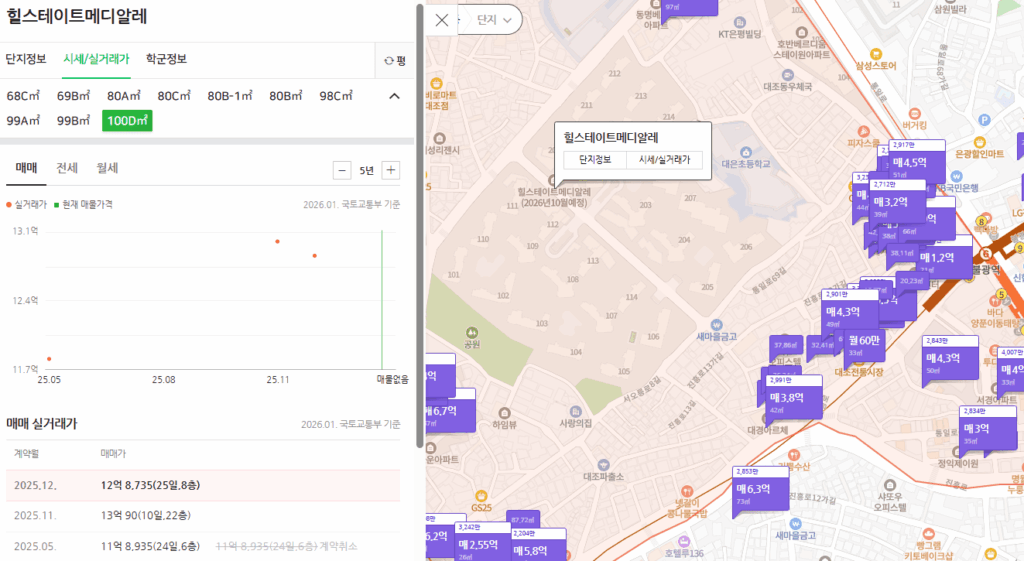Click the KT은평빌딩 map icon
Screen dimensions: 1024x561
[739, 23]
